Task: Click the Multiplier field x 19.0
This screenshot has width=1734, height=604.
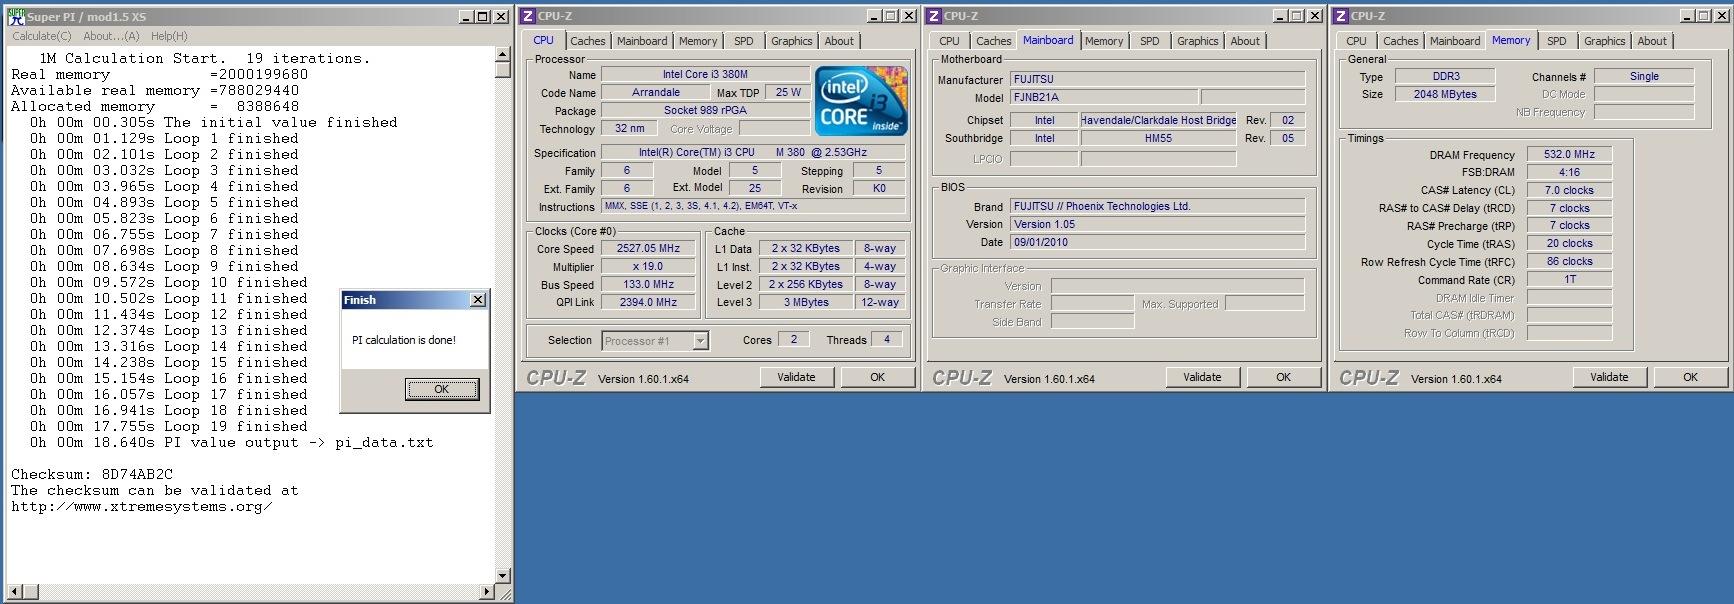Action: pos(649,267)
